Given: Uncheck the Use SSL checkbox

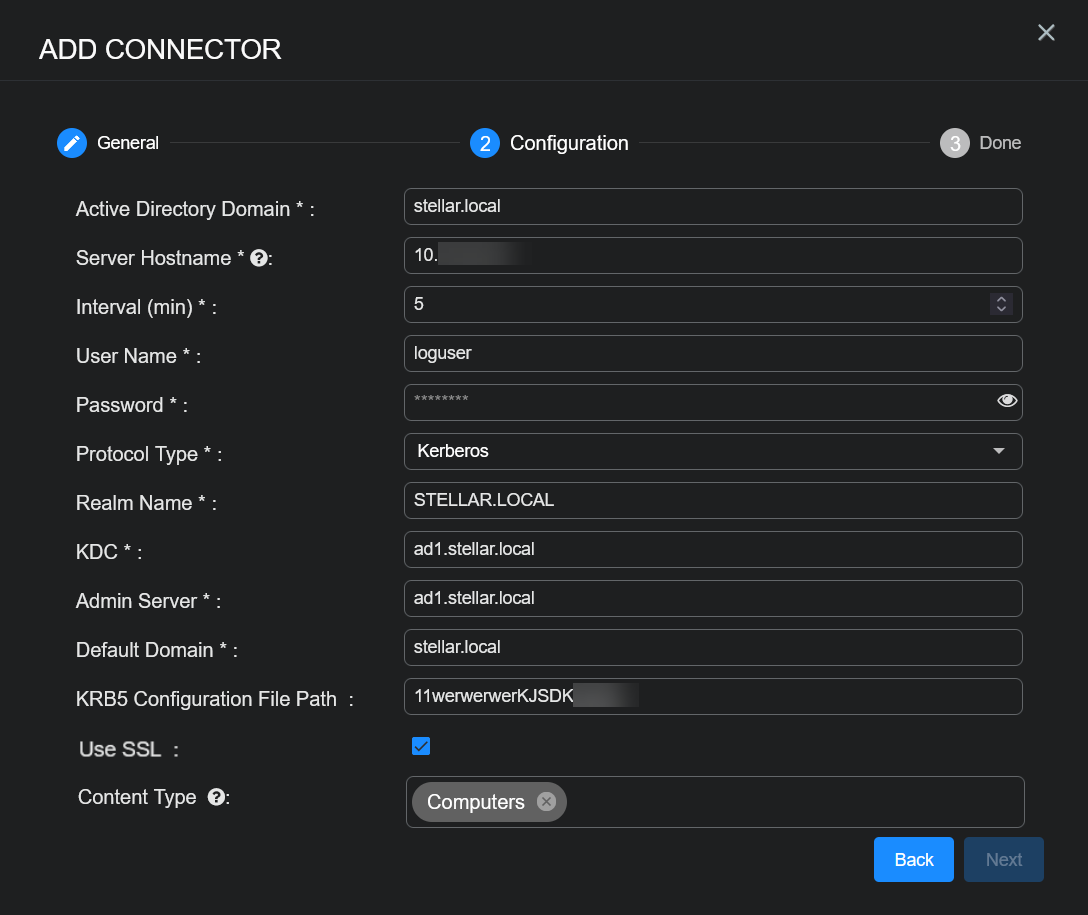Looking at the screenshot, I should pyautogui.click(x=421, y=746).
